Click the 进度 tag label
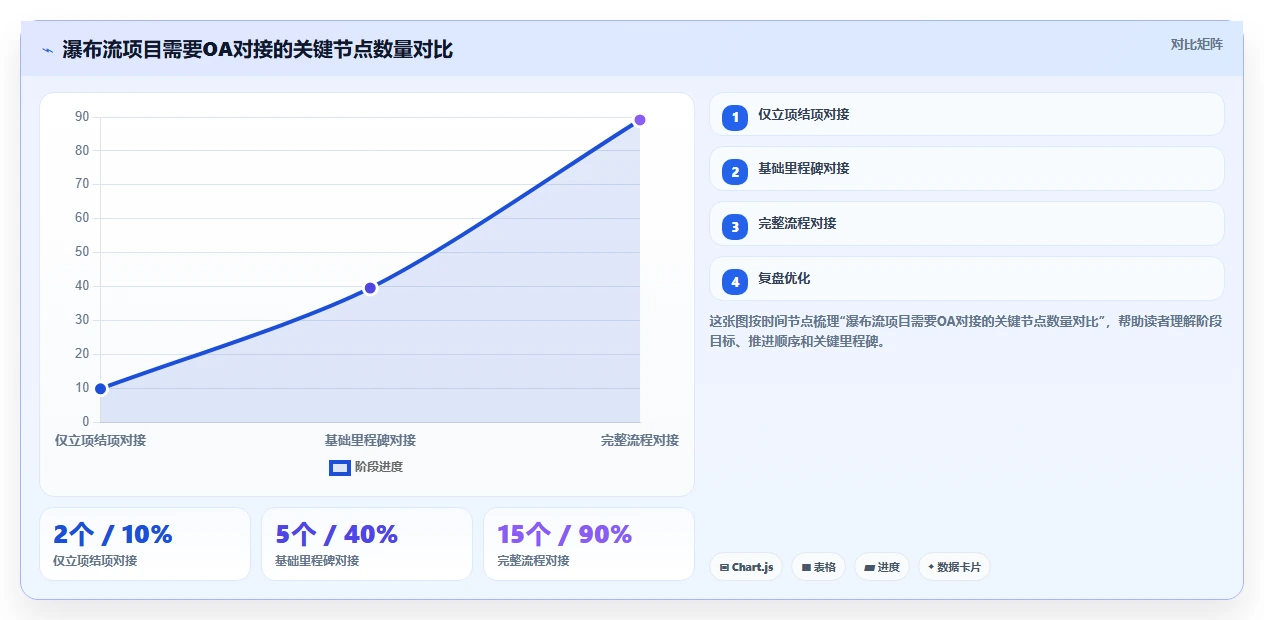 click(889, 567)
